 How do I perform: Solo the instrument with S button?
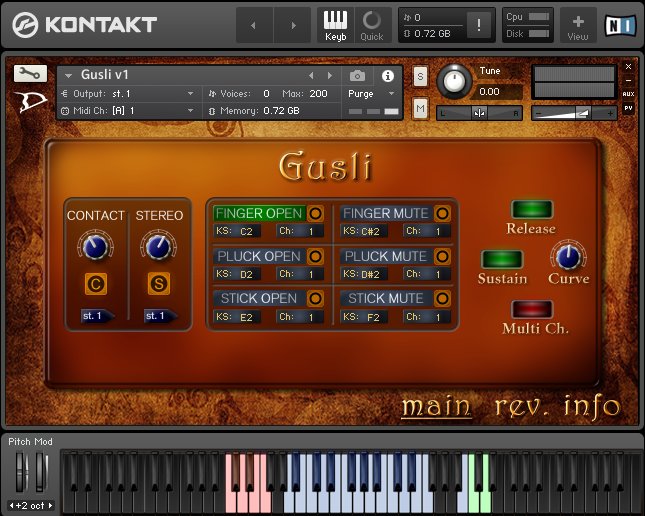pos(420,77)
